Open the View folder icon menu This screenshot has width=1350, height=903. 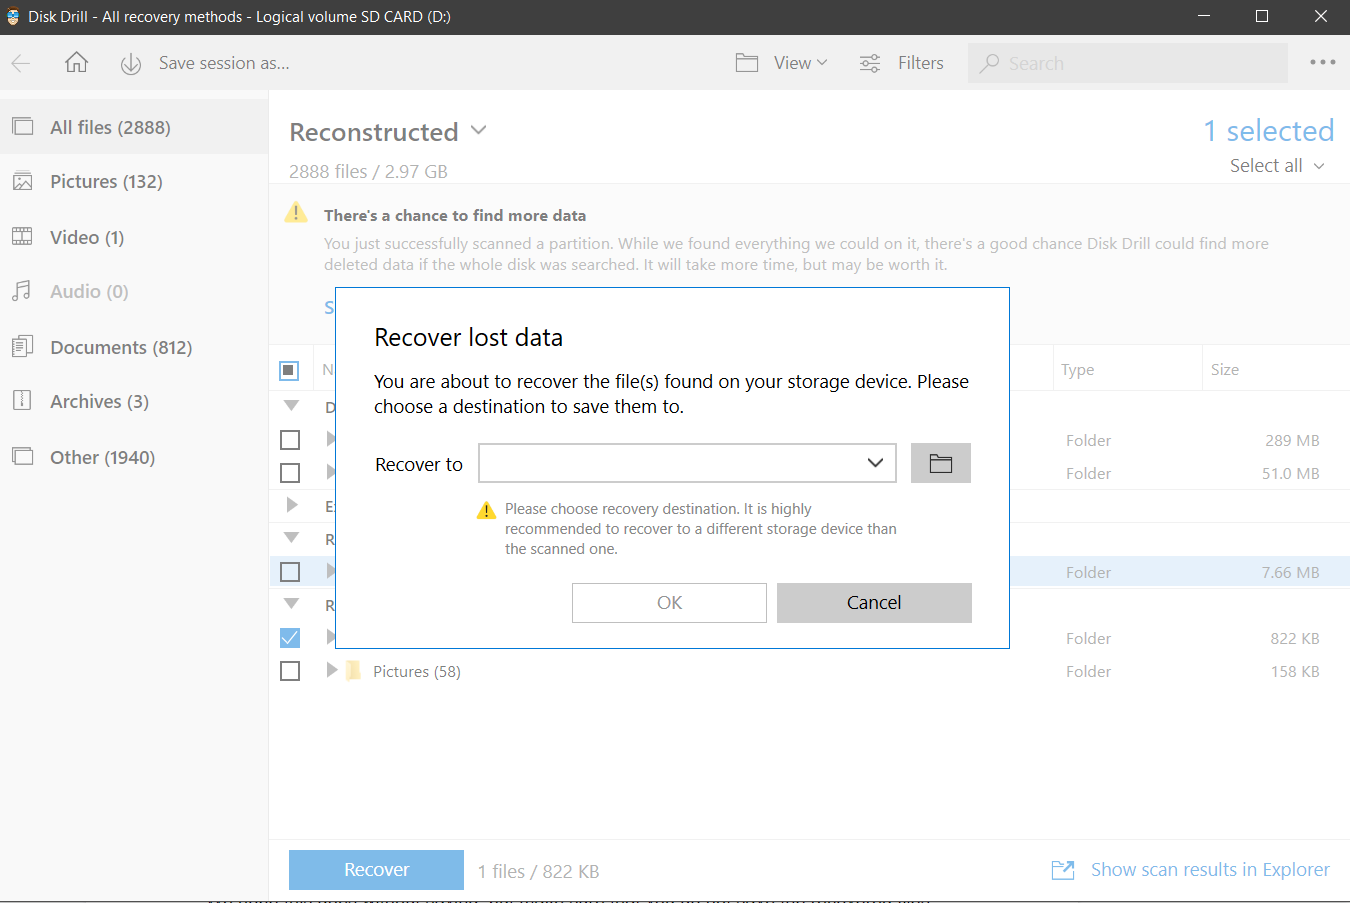click(747, 63)
